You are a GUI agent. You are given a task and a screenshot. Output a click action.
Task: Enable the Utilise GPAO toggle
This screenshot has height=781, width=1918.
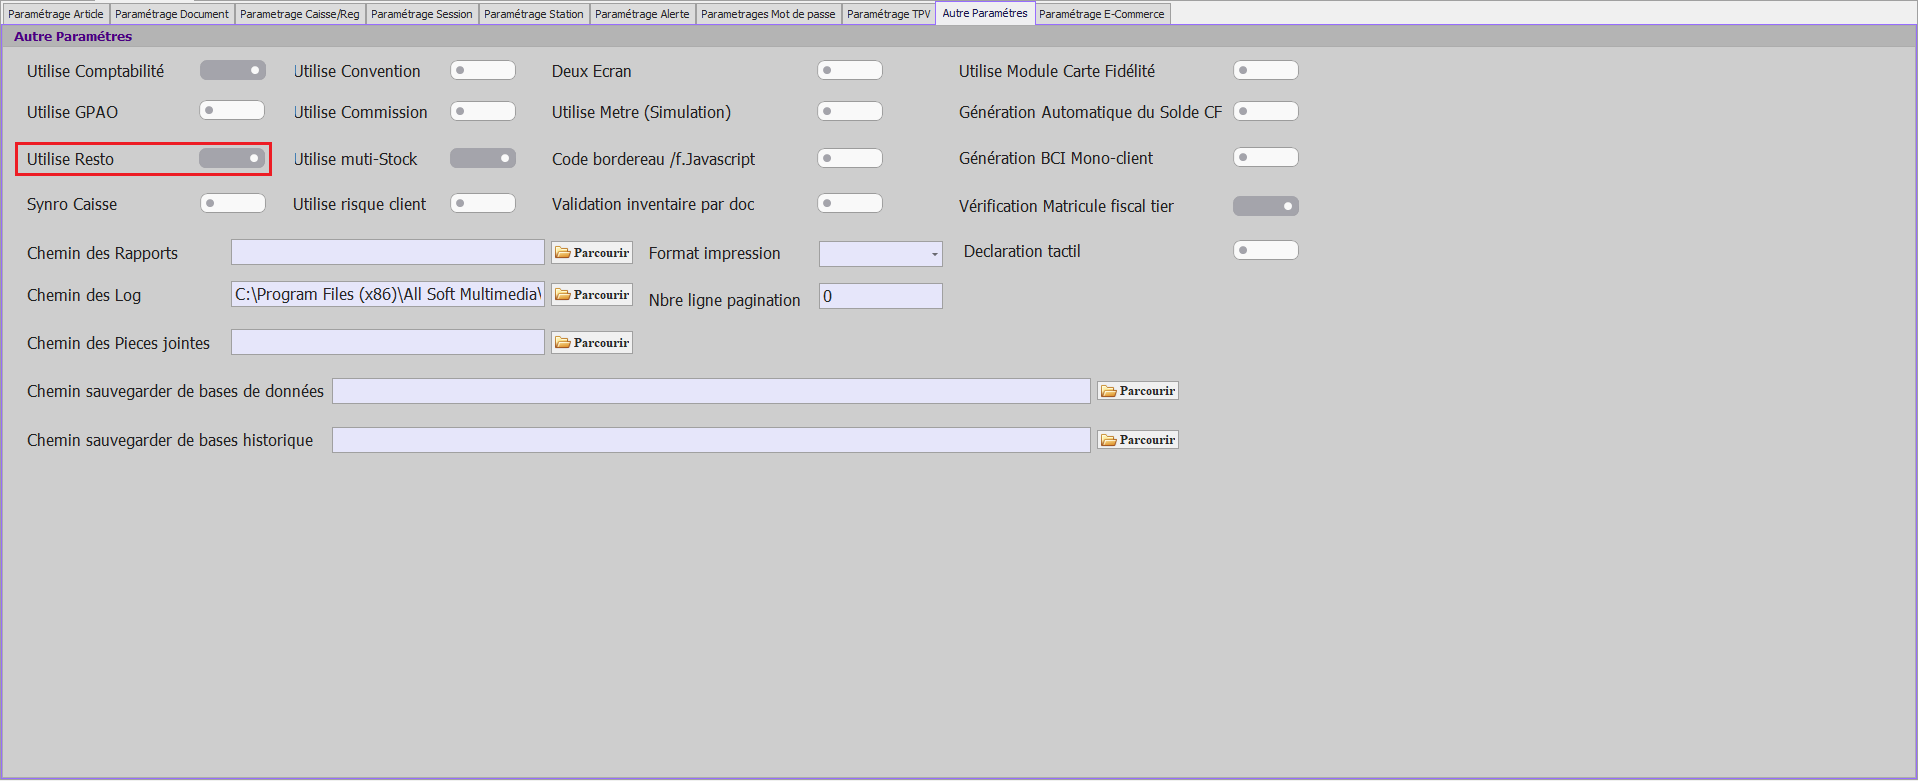(x=233, y=110)
